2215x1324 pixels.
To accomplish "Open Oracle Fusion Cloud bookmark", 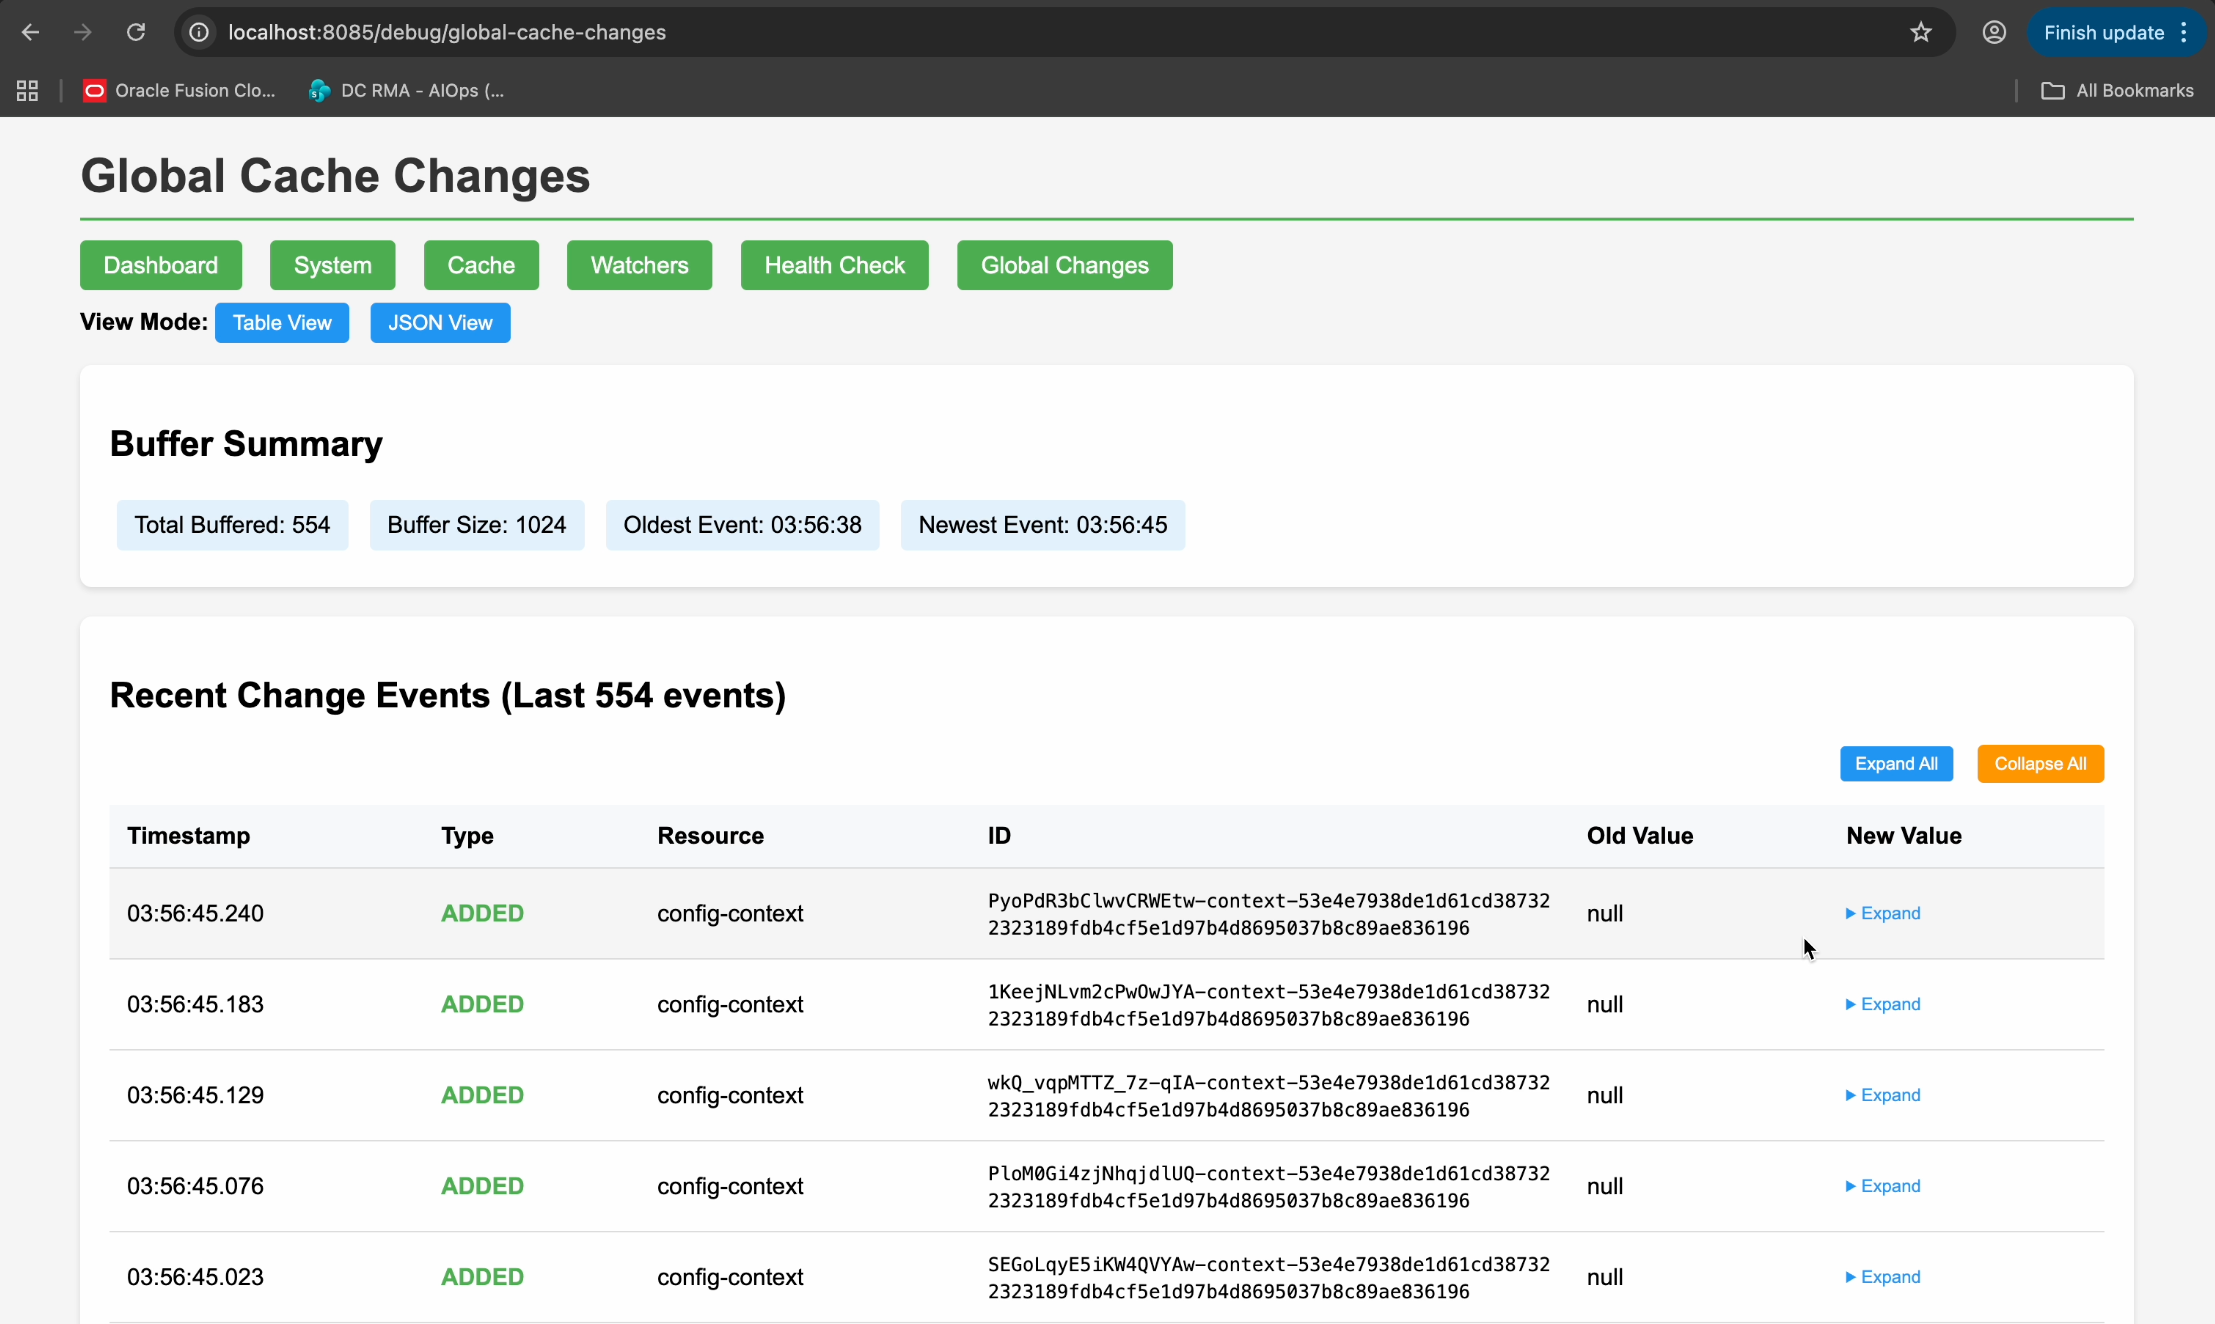I will point(180,91).
